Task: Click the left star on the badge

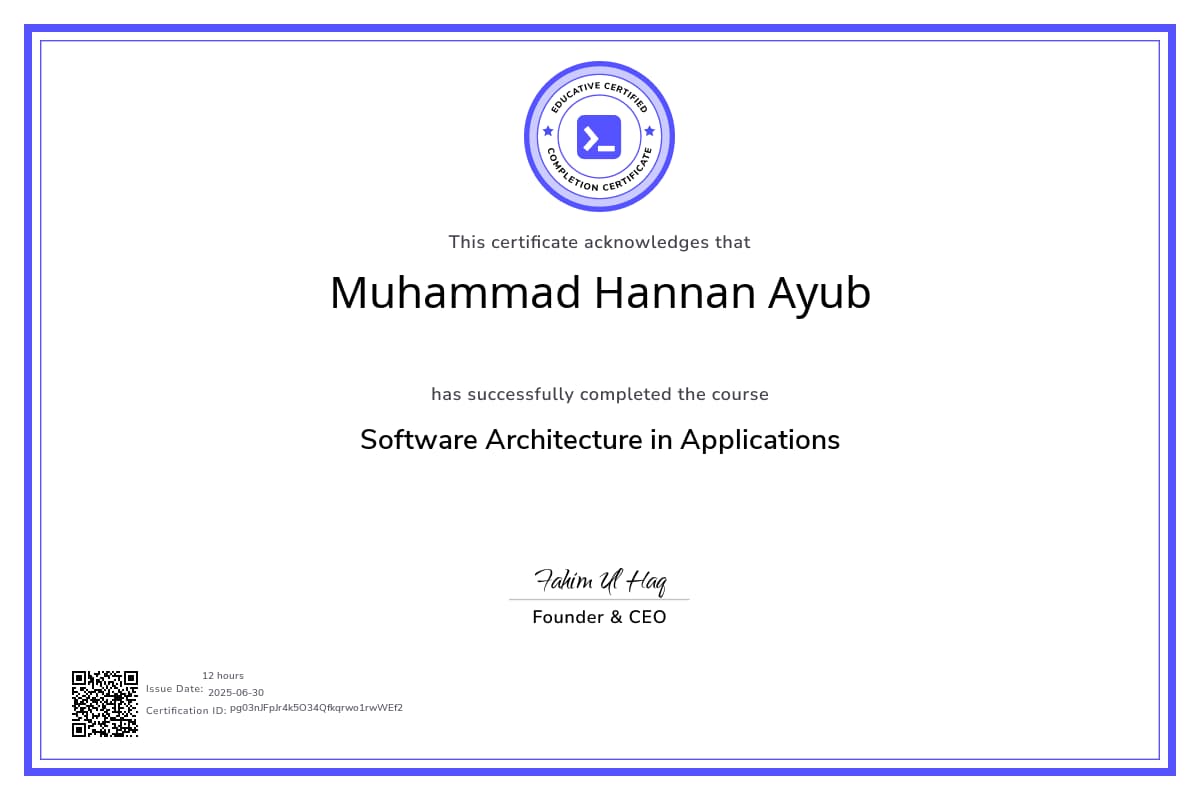Action: pyautogui.click(x=547, y=131)
